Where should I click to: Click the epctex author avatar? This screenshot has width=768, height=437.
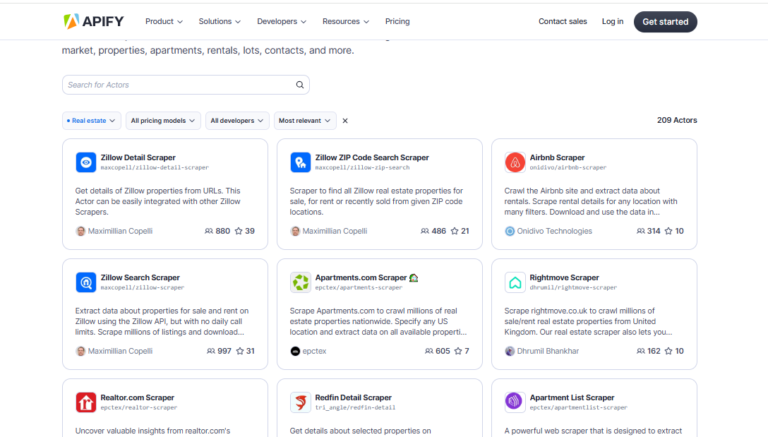(295, 351)
